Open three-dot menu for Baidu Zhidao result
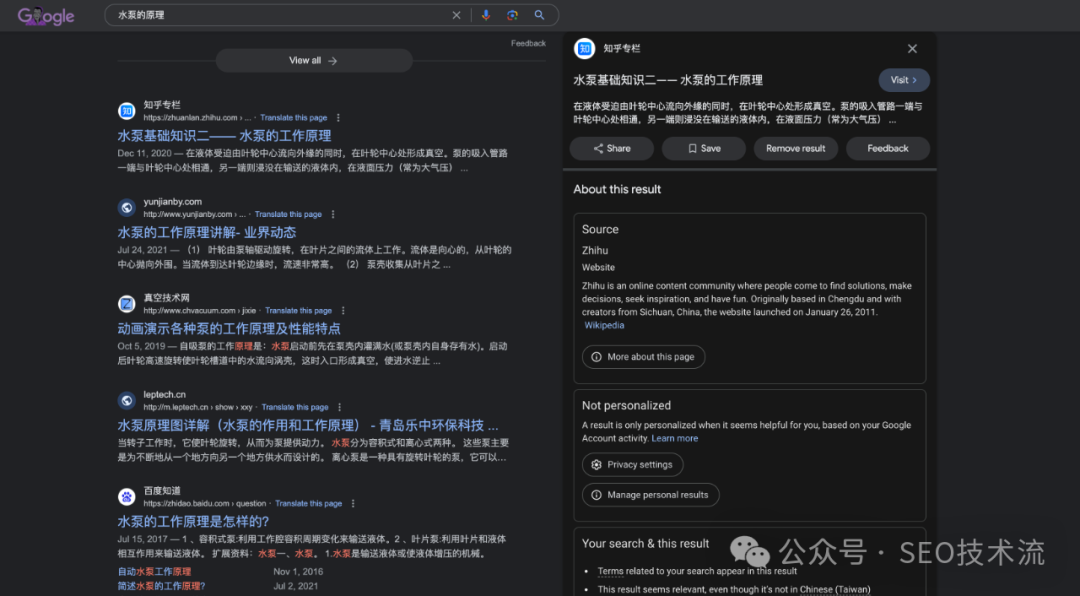This screenshot has height=596, width=1080. [353, 503]
